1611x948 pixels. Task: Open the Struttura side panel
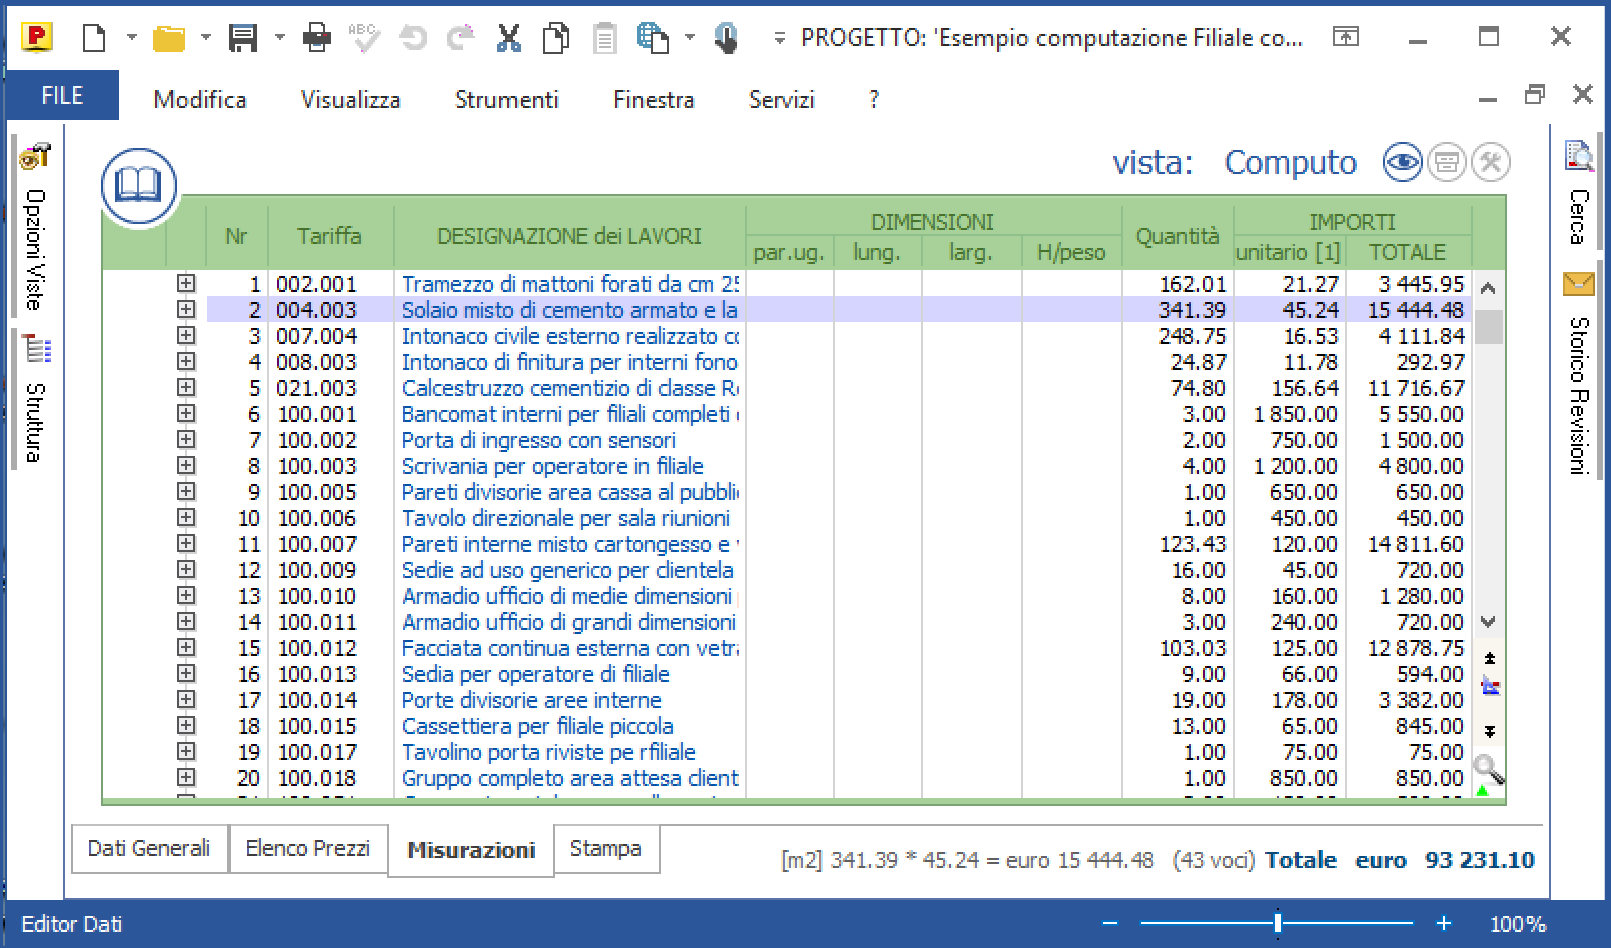coord(35,400)
